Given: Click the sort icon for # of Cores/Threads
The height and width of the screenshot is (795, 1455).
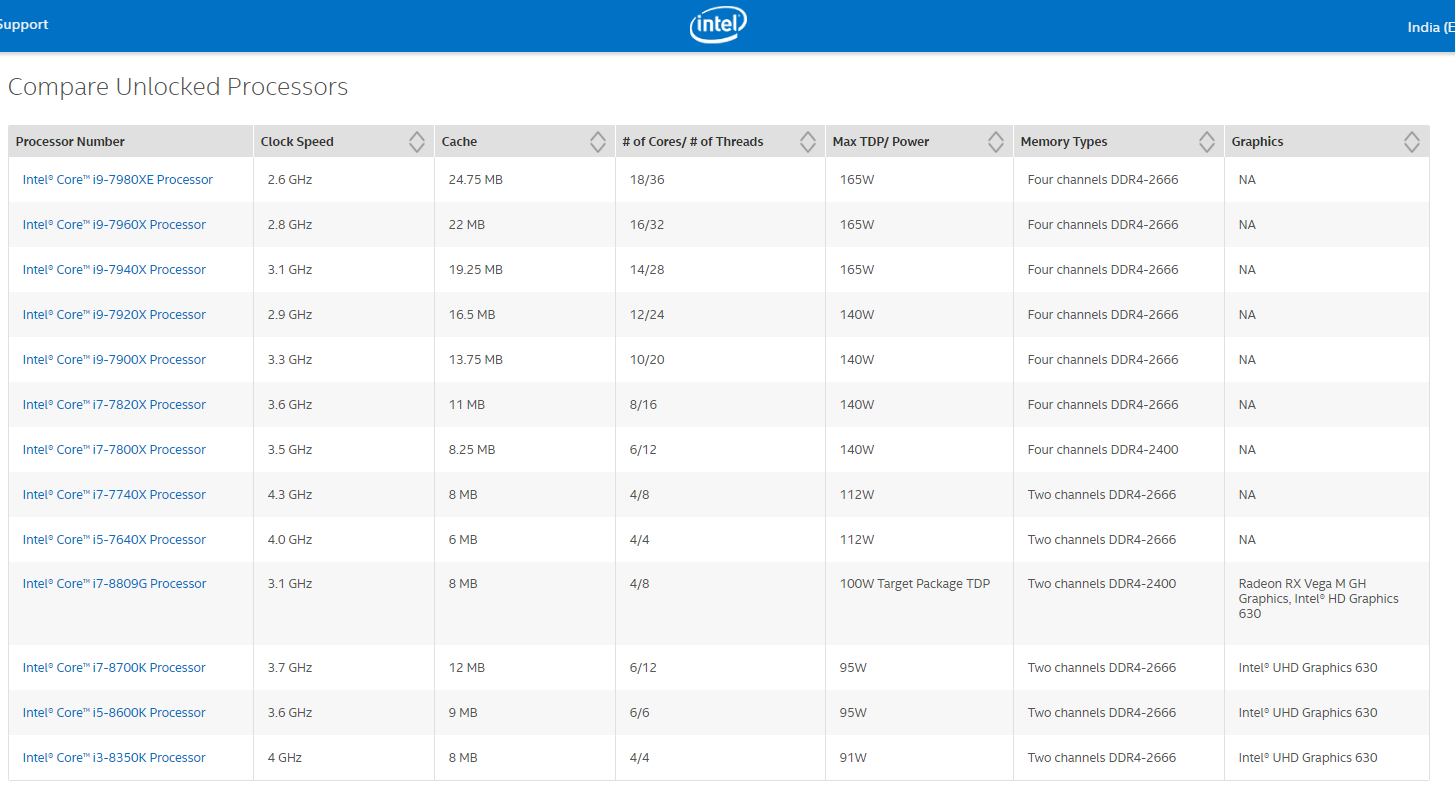Looking at the screenshot, I should [x=807, y=141].
